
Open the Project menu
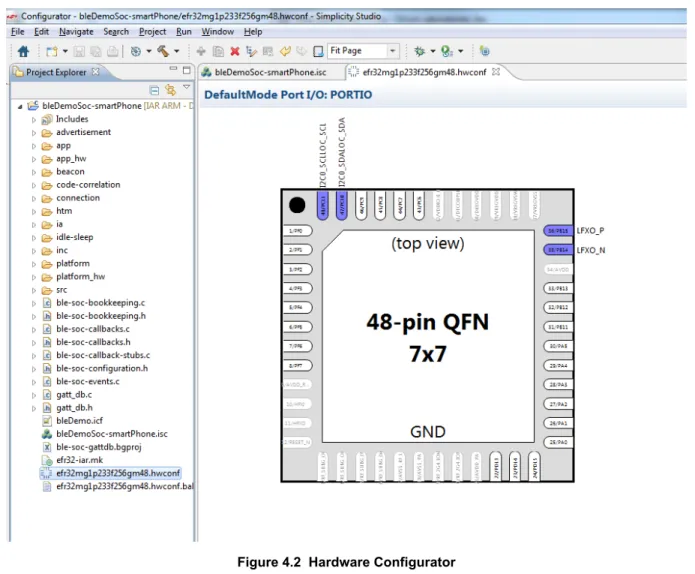[x=152, y=32]
